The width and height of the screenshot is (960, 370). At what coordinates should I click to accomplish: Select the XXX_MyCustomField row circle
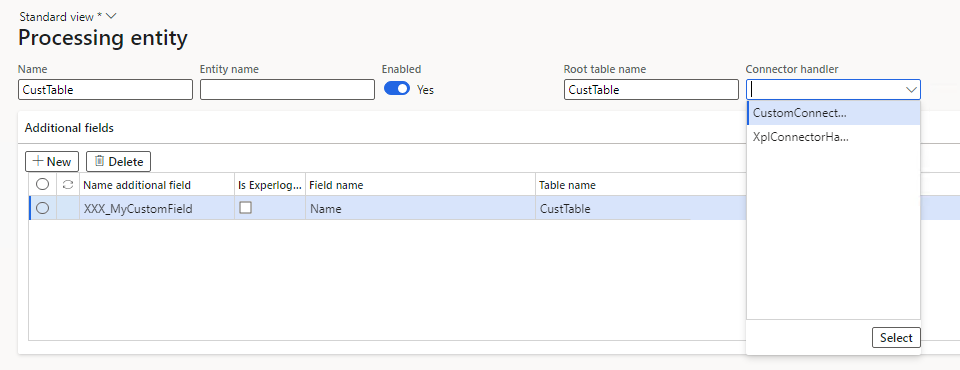[42, 208]
